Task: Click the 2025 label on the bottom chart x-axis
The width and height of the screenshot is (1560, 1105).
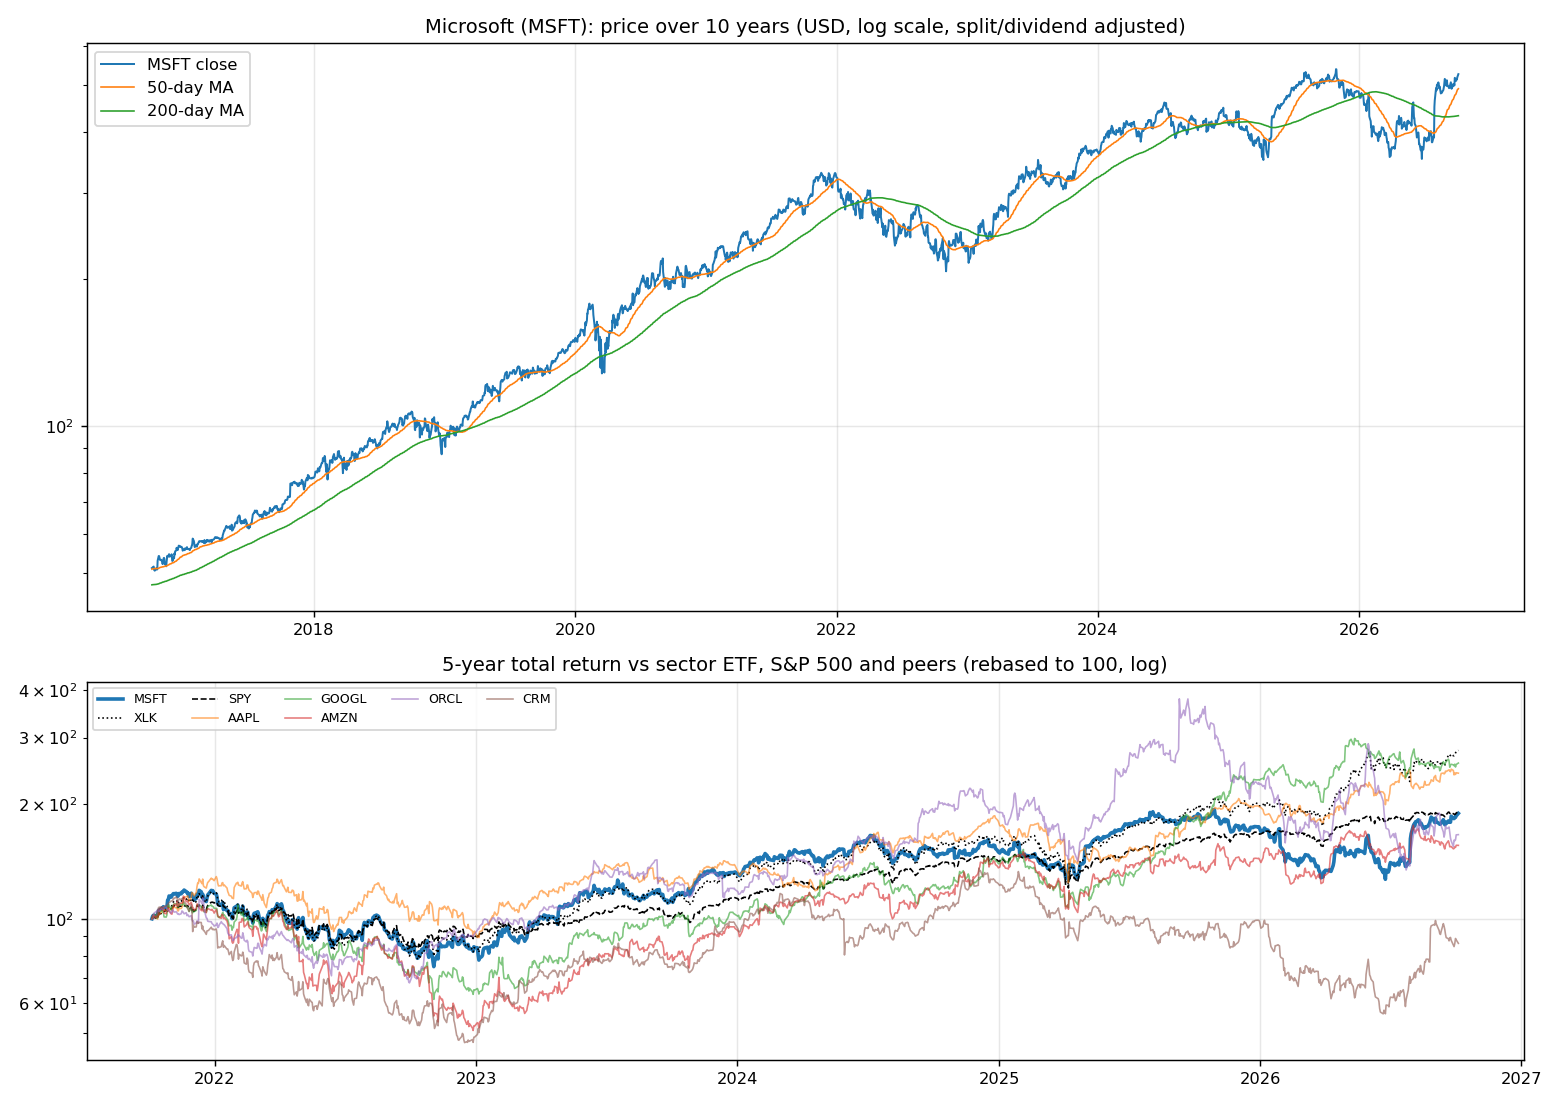Action: pos(999,1078)
